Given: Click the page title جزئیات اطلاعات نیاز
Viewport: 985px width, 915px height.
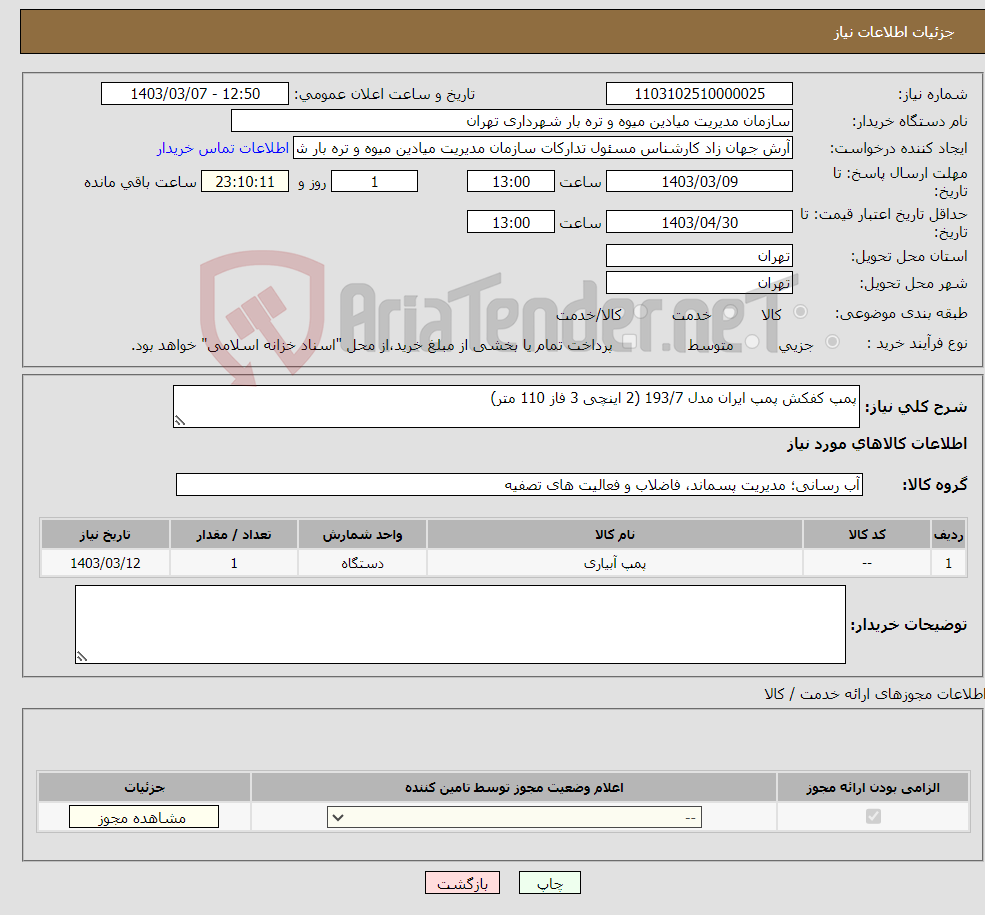Looking at the screenshot, I should (894, 32).
